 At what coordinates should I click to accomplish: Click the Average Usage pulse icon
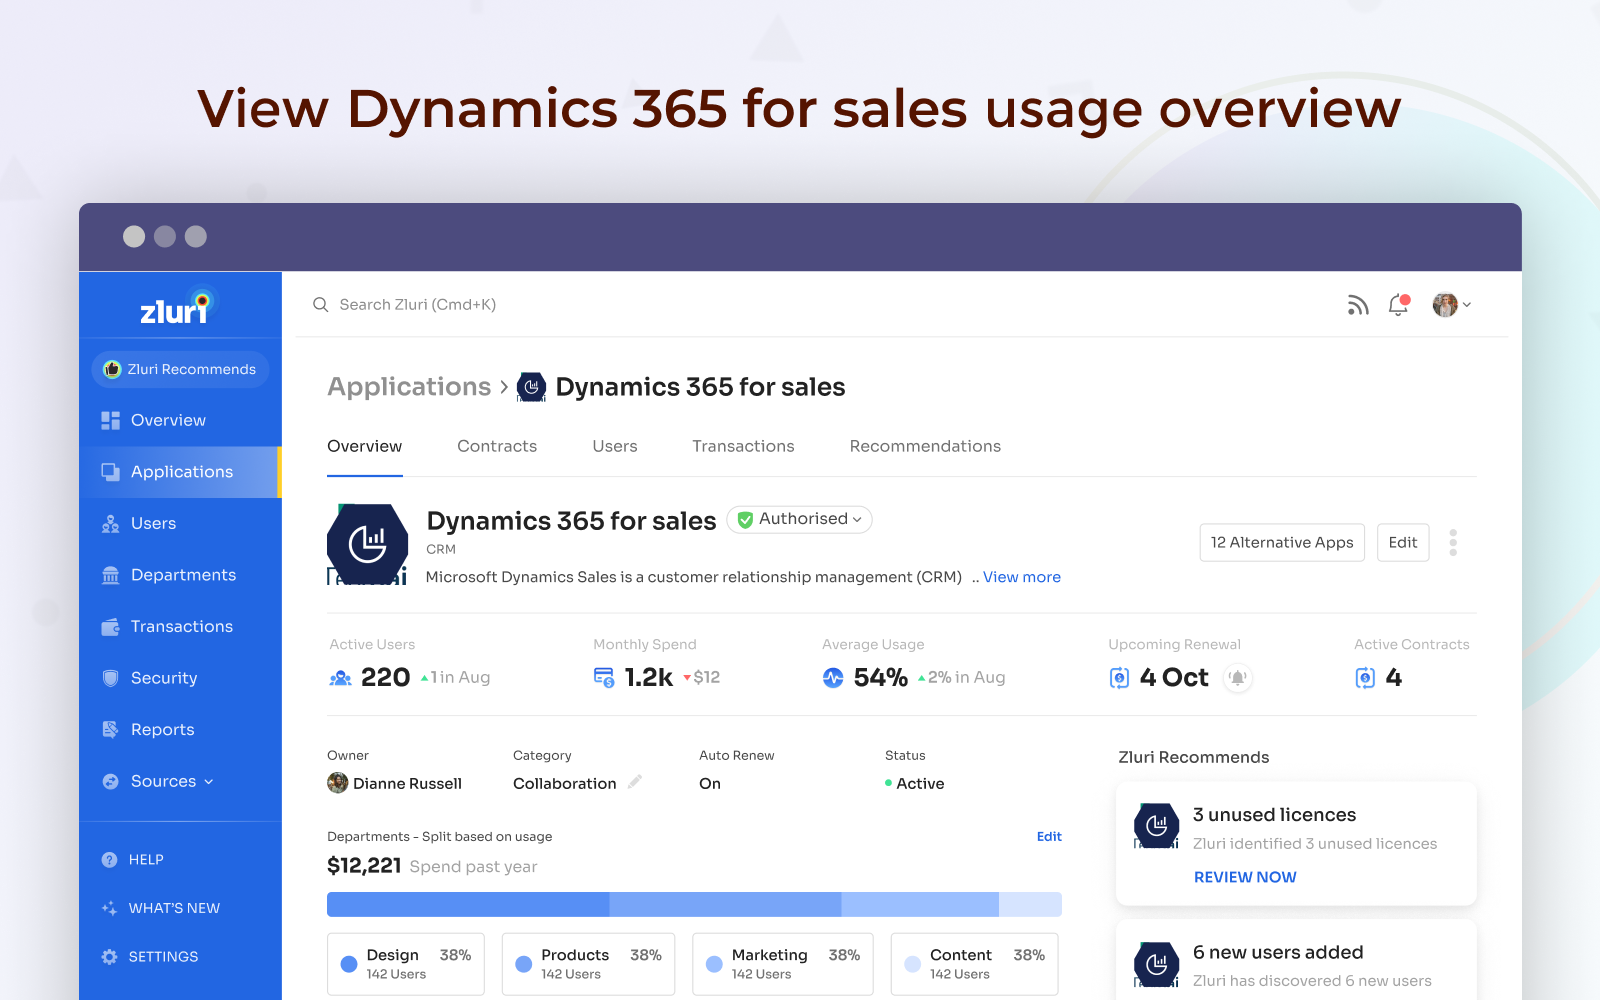[x=833, y=678]
